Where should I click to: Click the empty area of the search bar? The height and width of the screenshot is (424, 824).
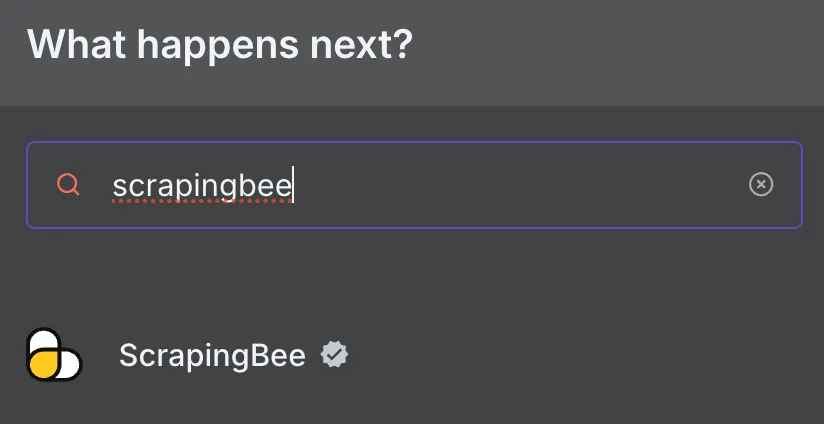[x=520, y=185]
